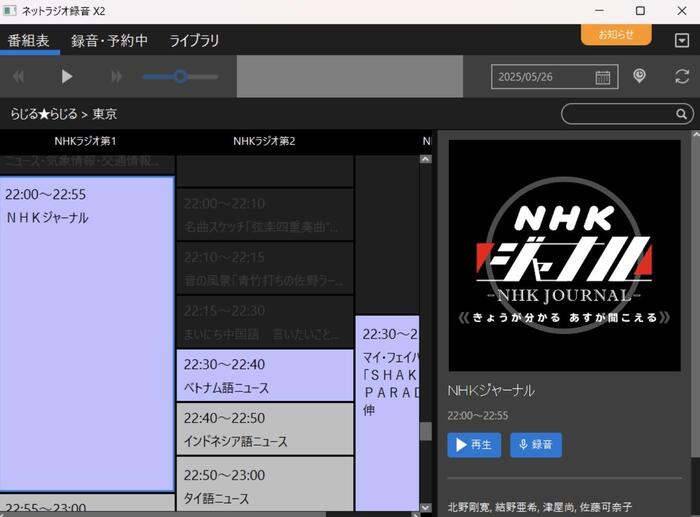Switch to the 録音・予約中 tab
Screen dimensions: 700x517
coord(109,41)
